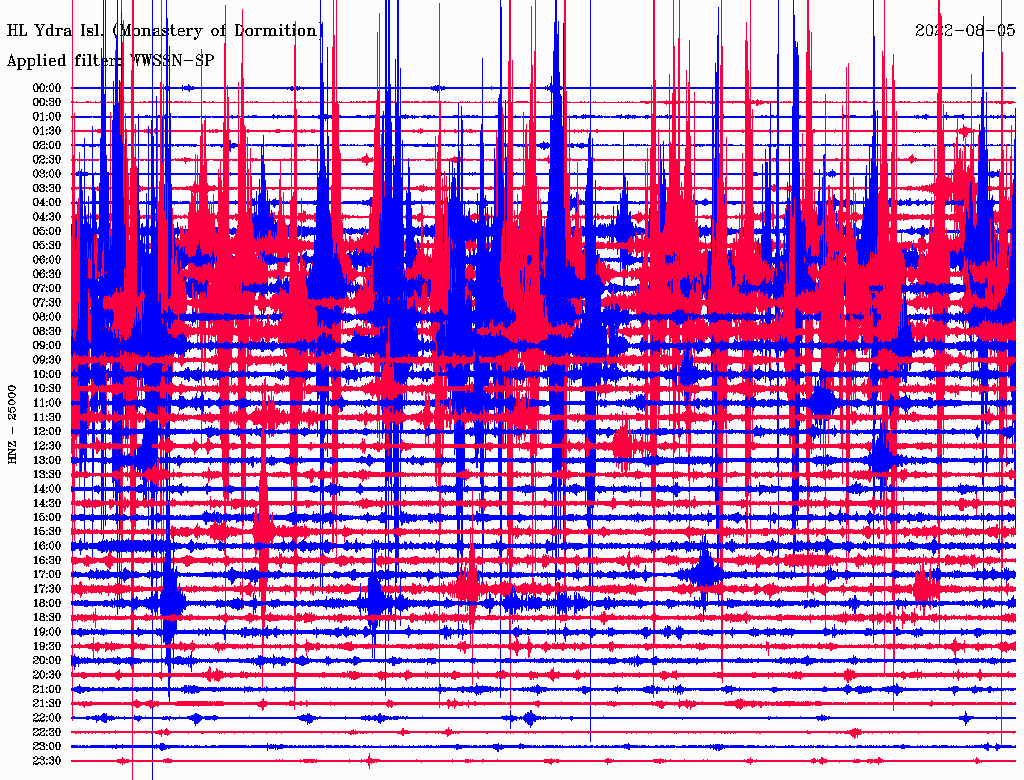The height and width of the screenshot is (780, 1024).
Task: Select the 04:00 time row label
Action: click(x=47, y=203)
